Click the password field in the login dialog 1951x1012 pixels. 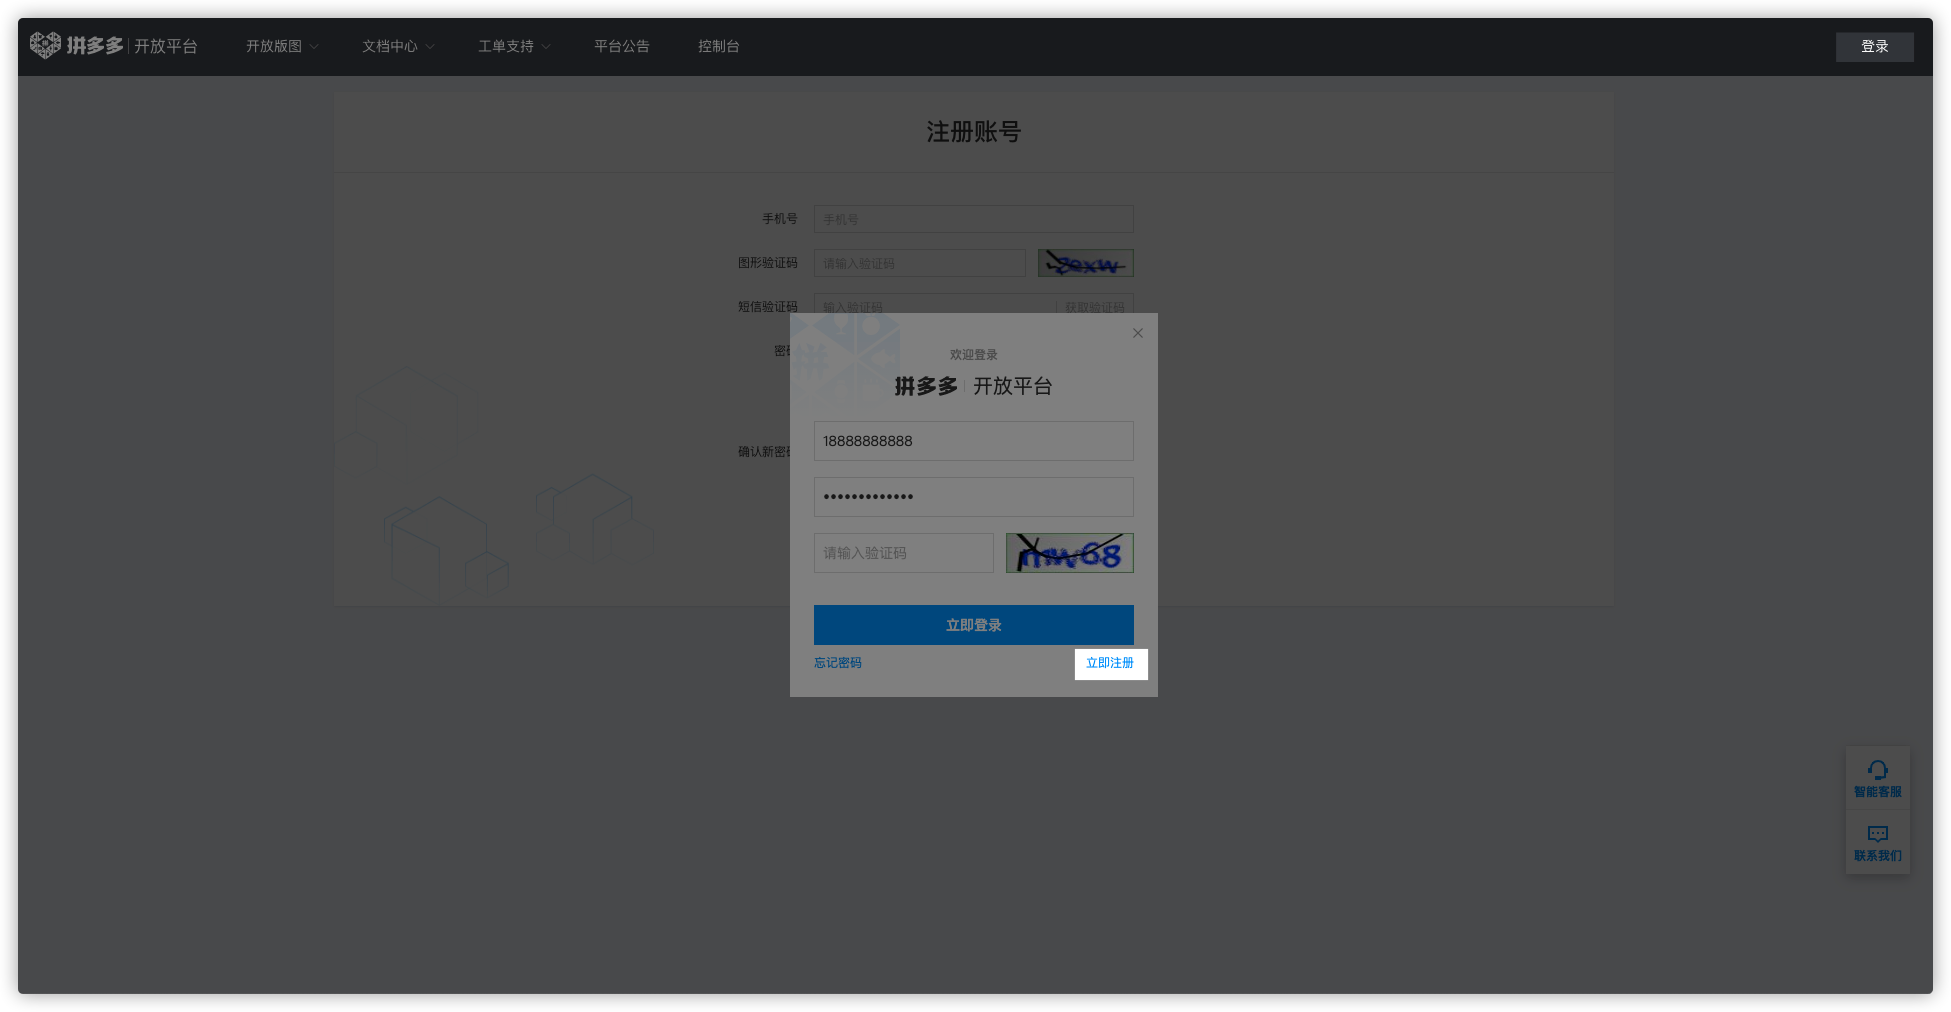click(973, 497)
